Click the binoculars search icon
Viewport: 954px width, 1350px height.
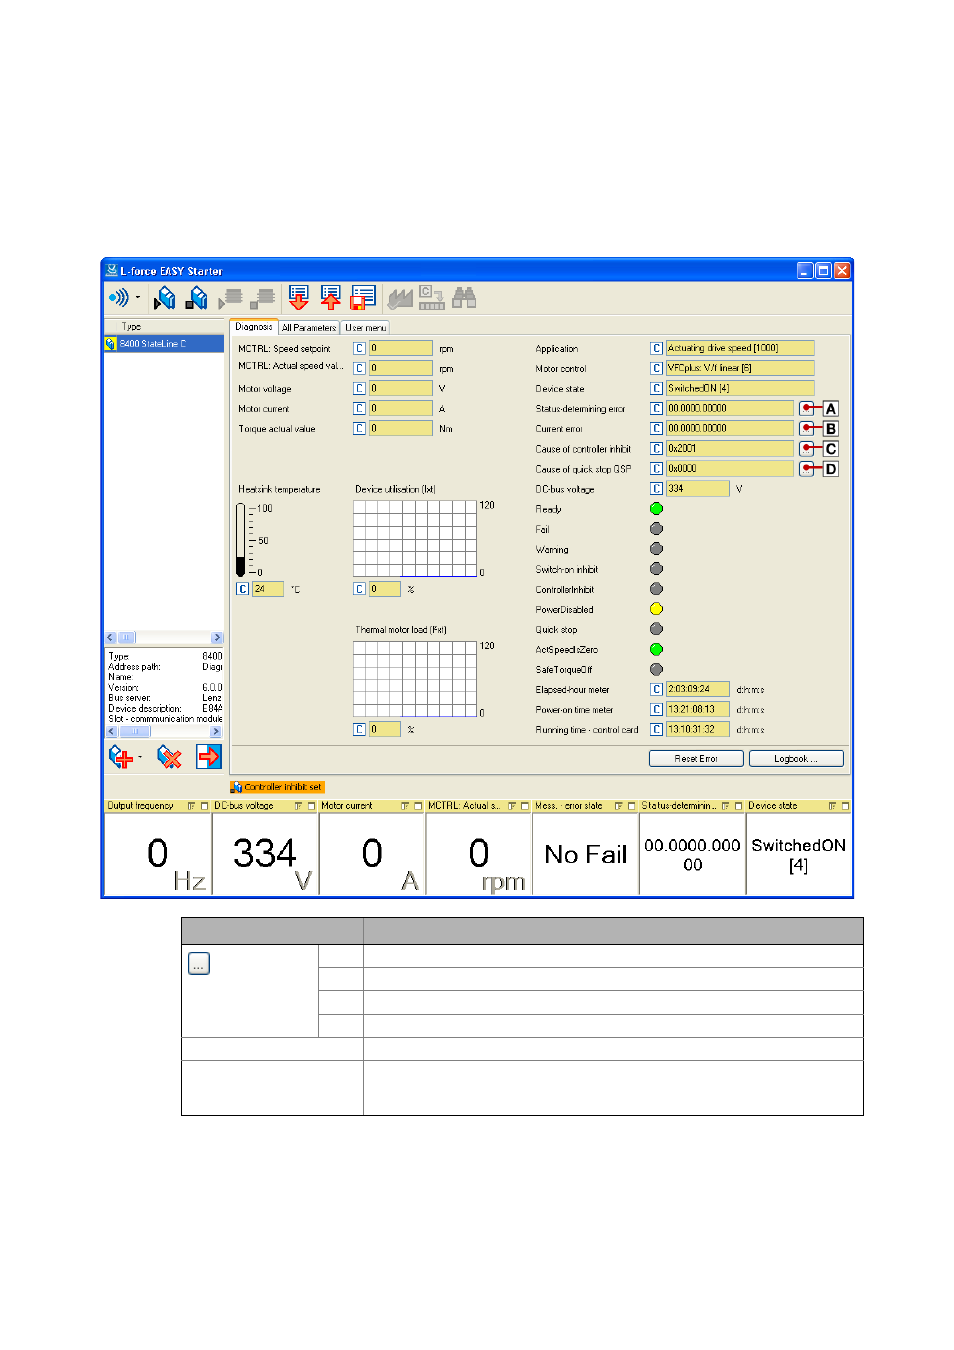464,297
